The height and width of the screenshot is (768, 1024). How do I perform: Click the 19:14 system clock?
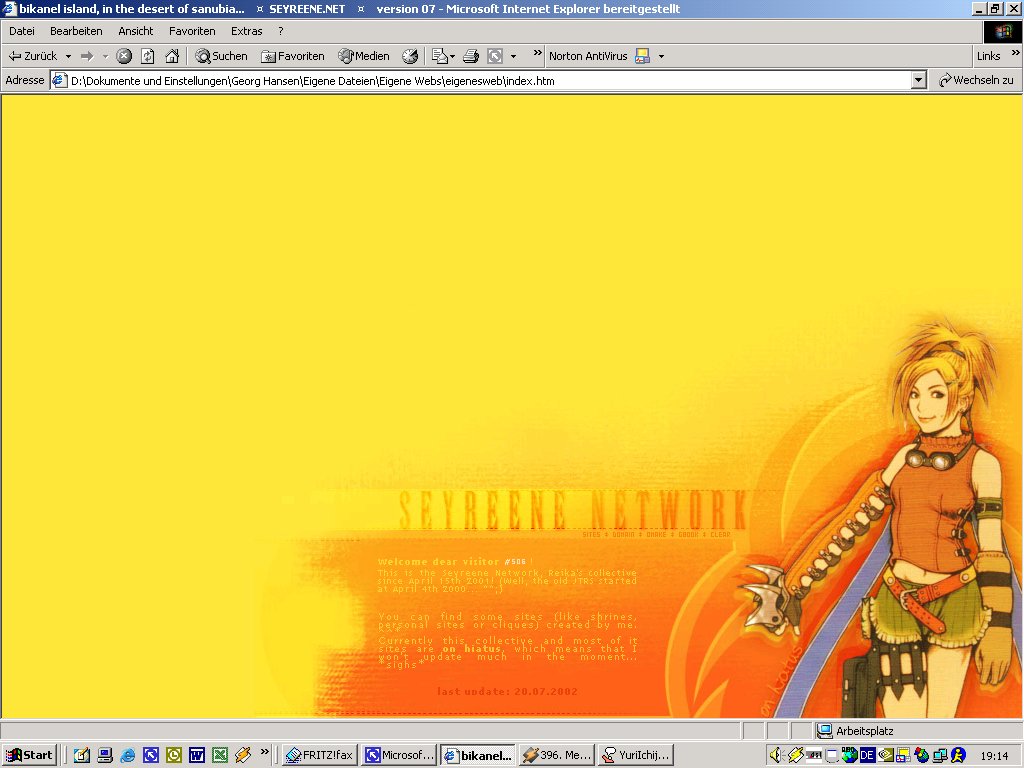coord(994,756)
